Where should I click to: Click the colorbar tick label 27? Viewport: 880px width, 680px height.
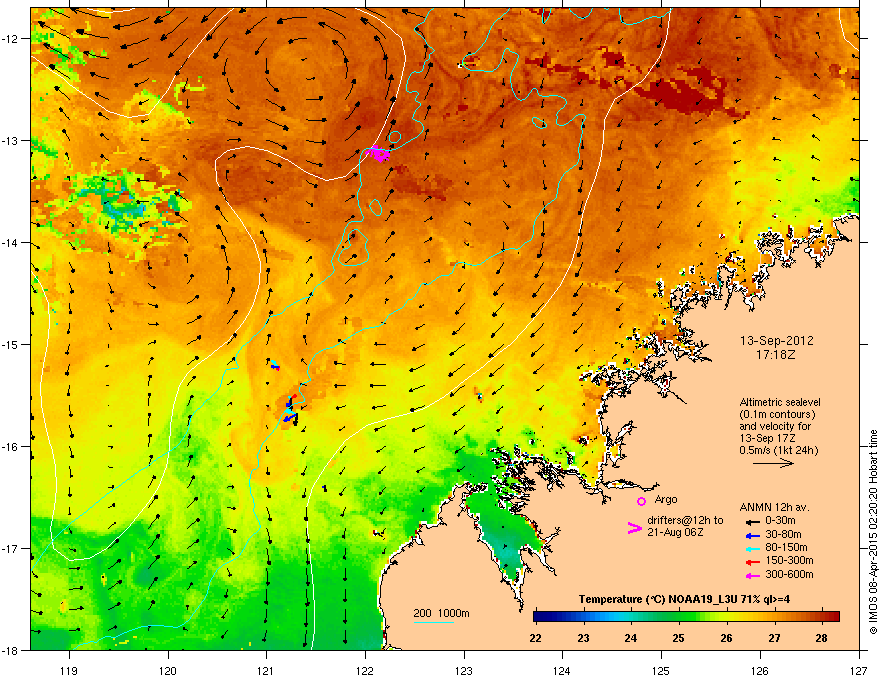(x=774, y=638)
